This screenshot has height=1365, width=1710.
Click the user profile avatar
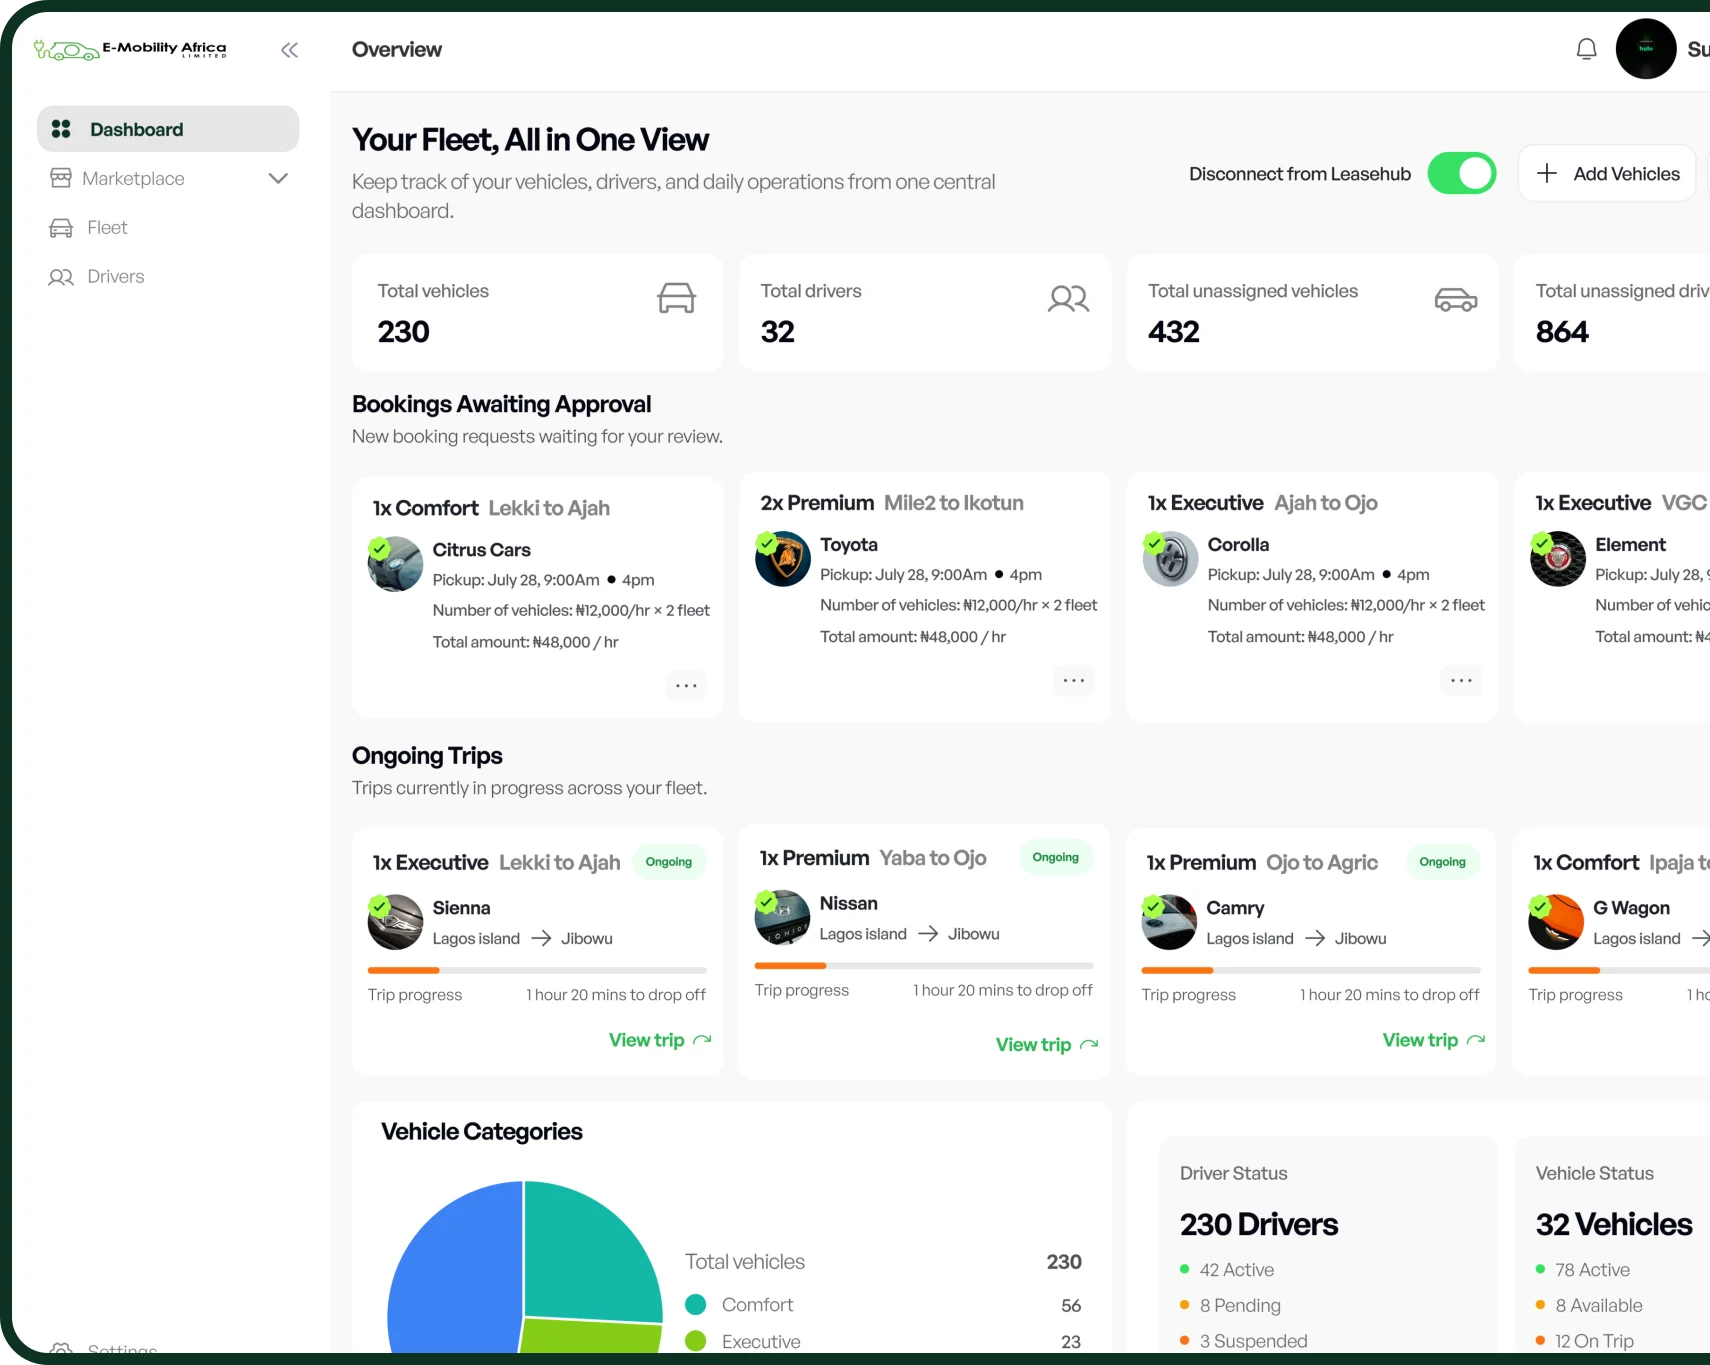(1646, 49)
